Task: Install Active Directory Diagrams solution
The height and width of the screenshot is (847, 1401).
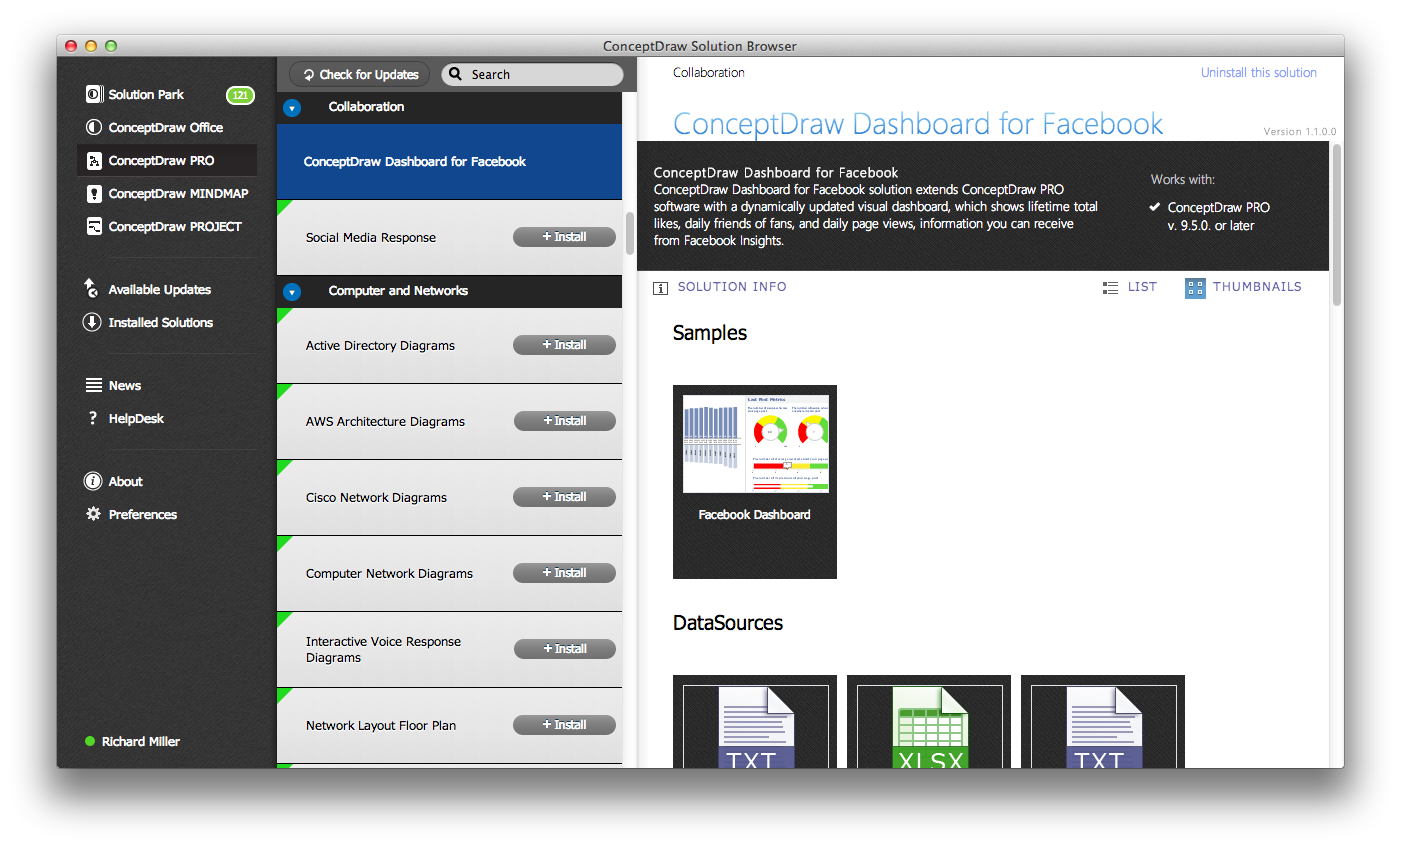Action: pyautogui.click(x=564, y=345)
